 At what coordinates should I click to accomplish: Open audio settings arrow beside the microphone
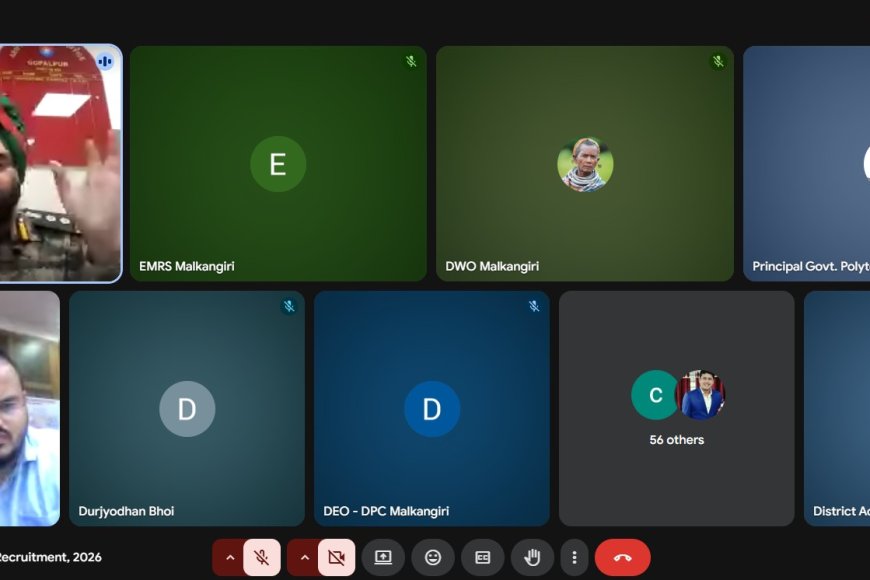point(229,557)
